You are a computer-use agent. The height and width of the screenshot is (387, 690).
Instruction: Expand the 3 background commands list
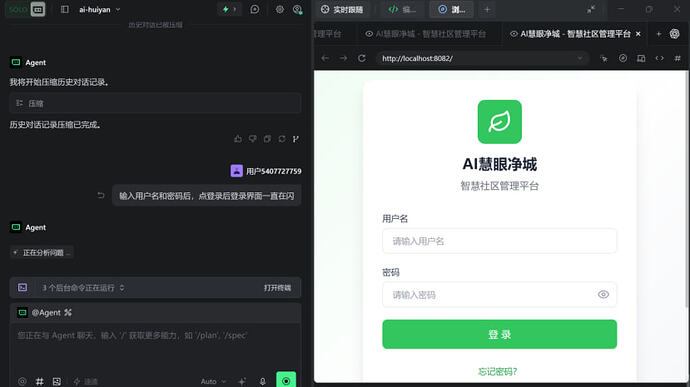[83, 287]
